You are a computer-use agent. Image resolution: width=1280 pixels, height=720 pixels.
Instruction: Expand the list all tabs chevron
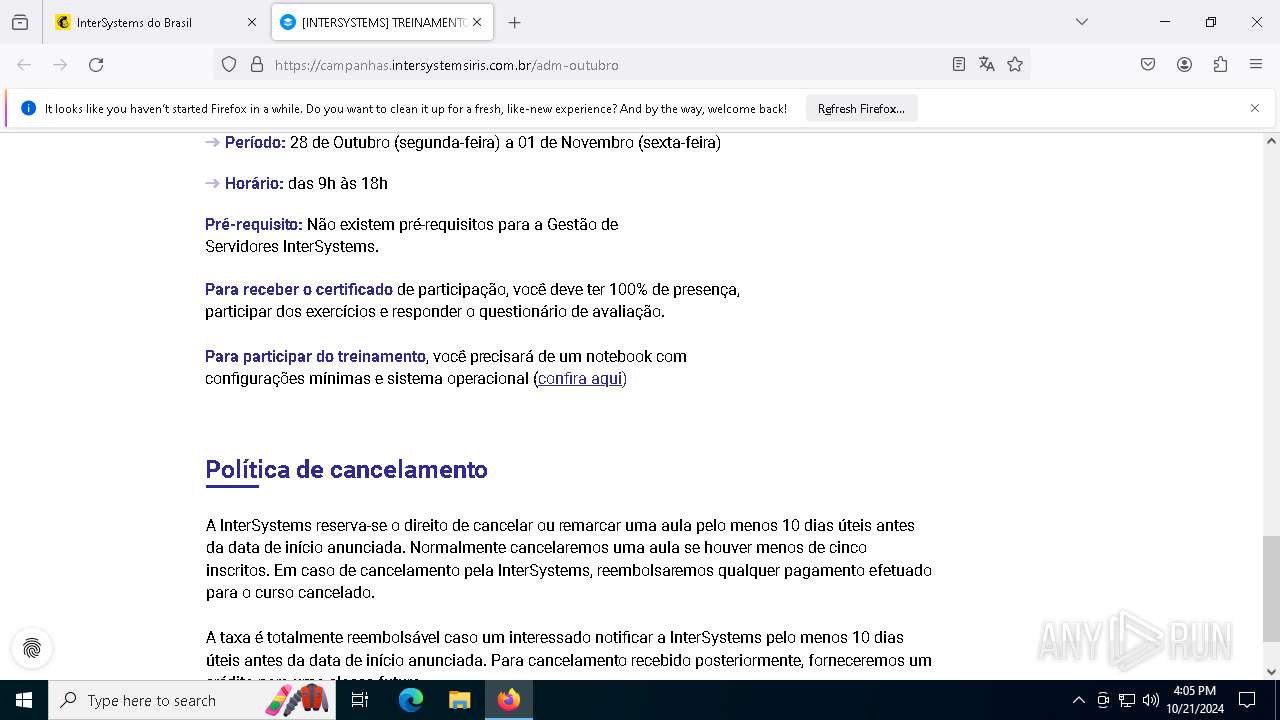click(x=1081, y=22)
